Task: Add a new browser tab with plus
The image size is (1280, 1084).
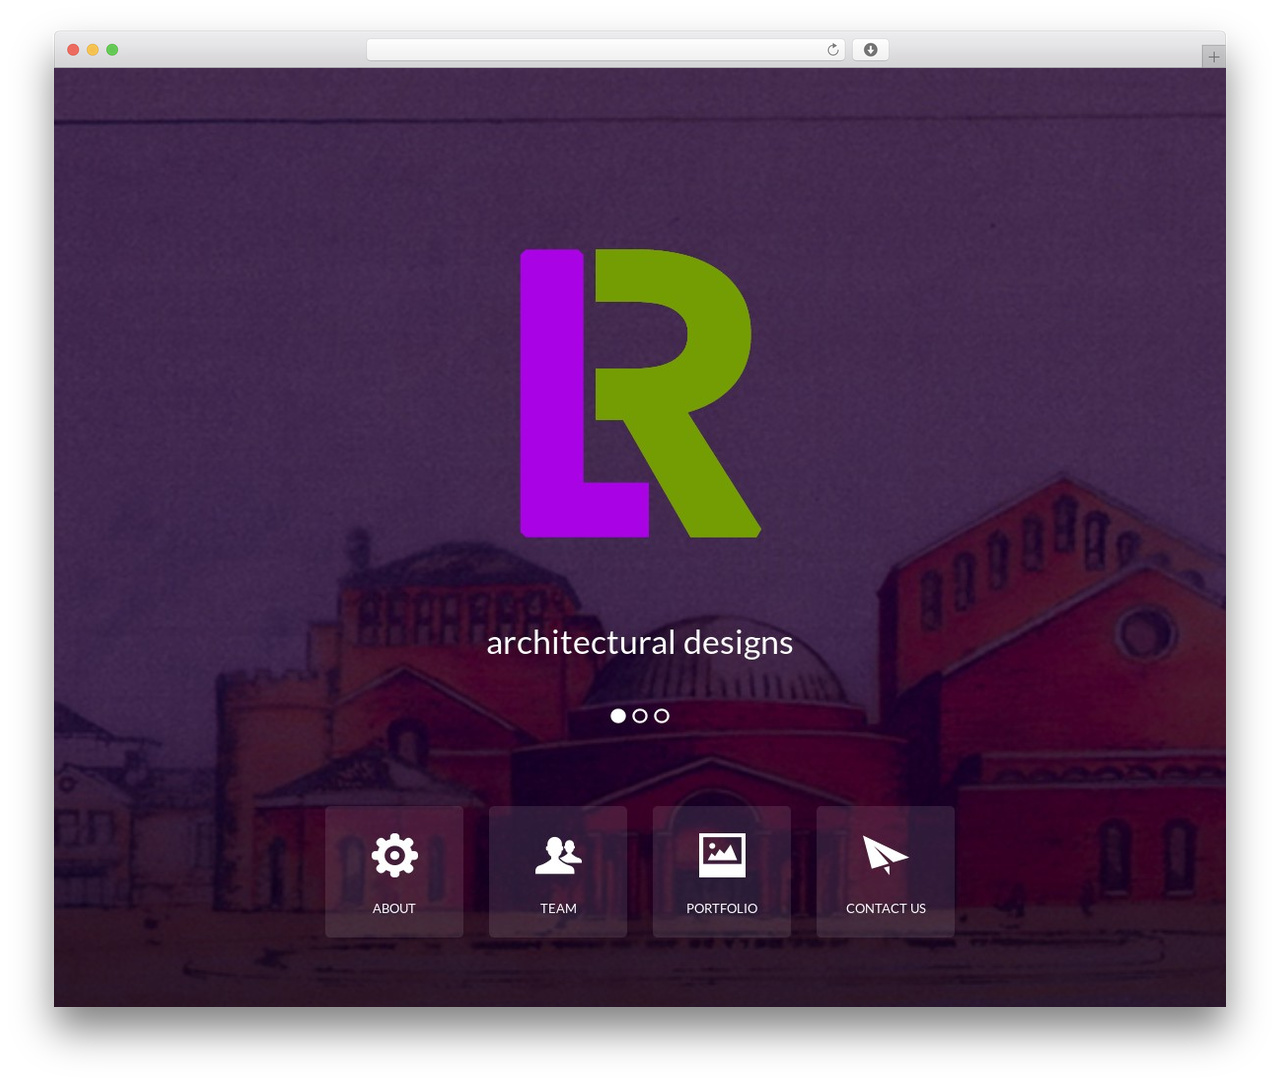Action: (x=1213, y=57)
